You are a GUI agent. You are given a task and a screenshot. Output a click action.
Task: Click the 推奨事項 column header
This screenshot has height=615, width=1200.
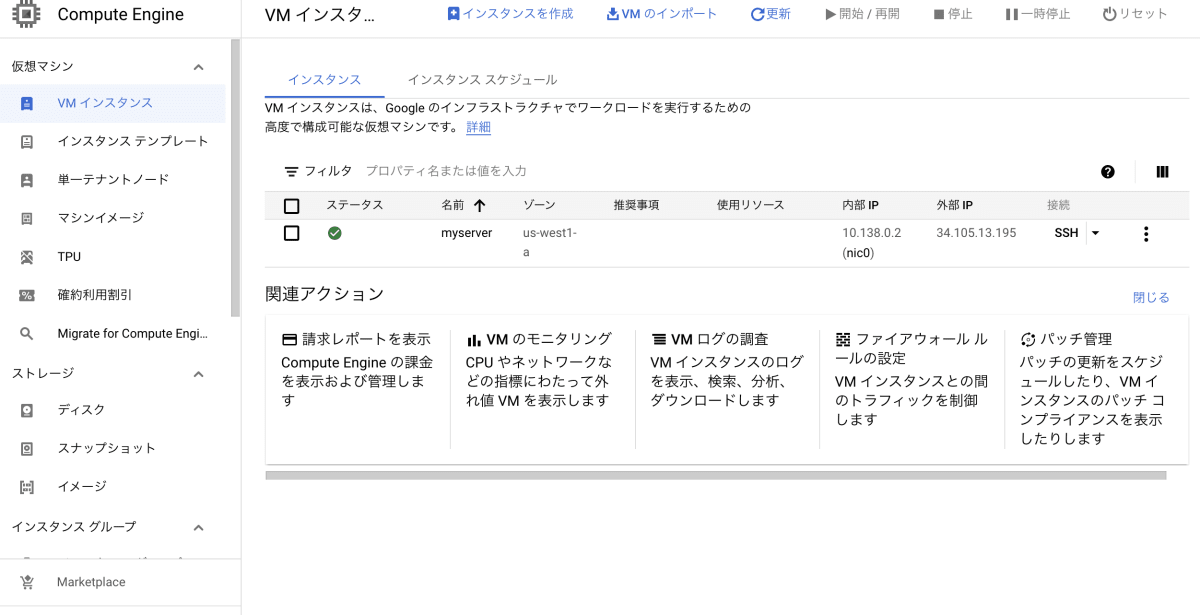click(636, 205)
